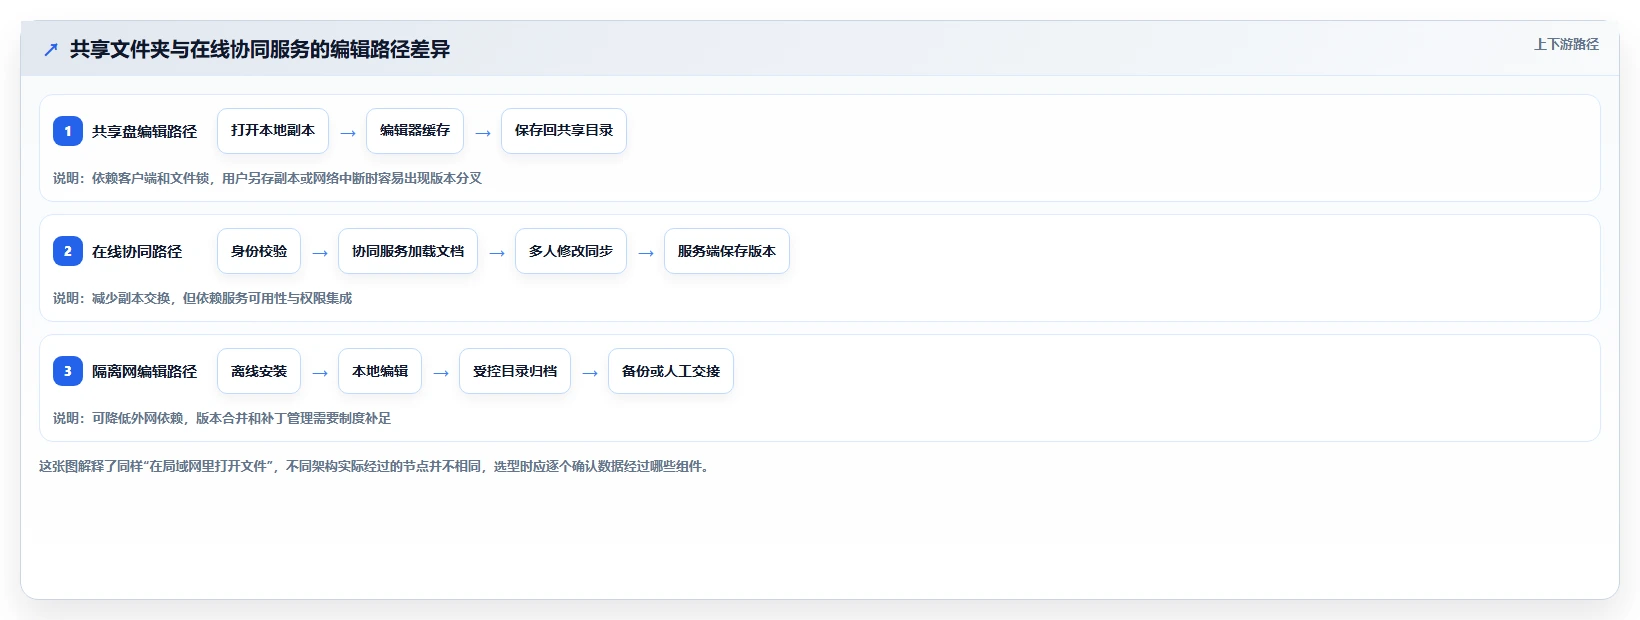Click the 备份或人工交接 step box

coord(671,371)
